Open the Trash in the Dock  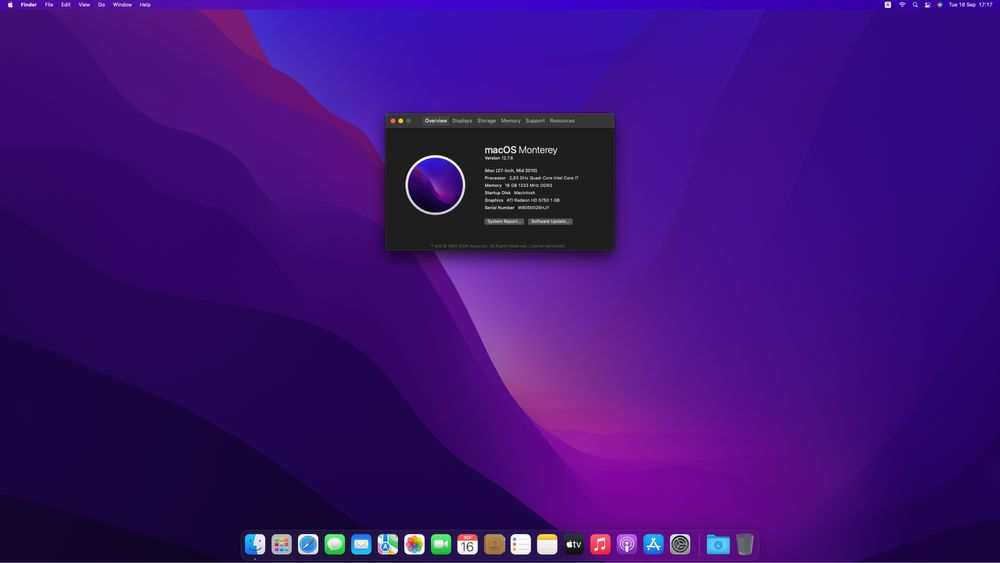click(x=744, y=544)
